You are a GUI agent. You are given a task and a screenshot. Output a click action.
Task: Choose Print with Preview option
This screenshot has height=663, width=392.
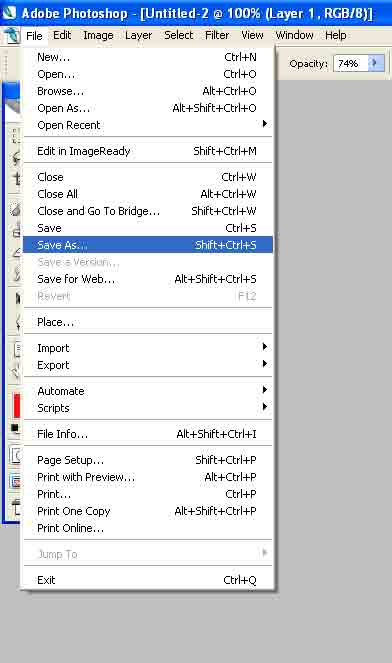[x=148, y=477]
